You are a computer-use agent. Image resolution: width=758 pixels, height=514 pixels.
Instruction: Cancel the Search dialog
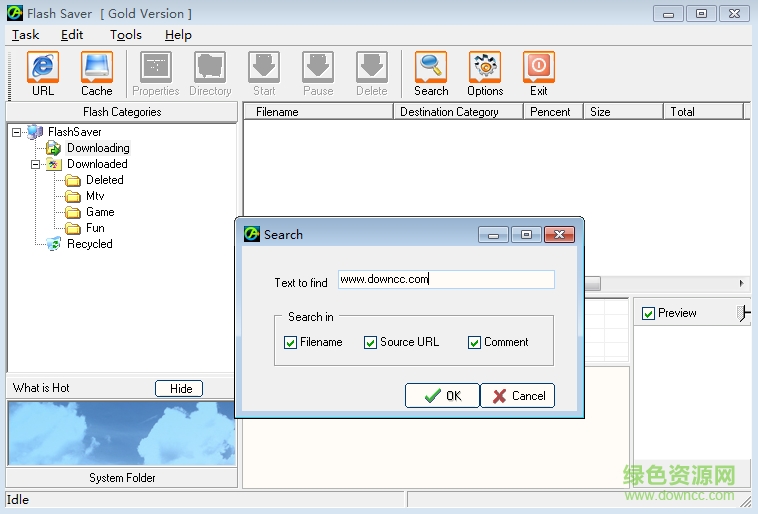(517, 395)
